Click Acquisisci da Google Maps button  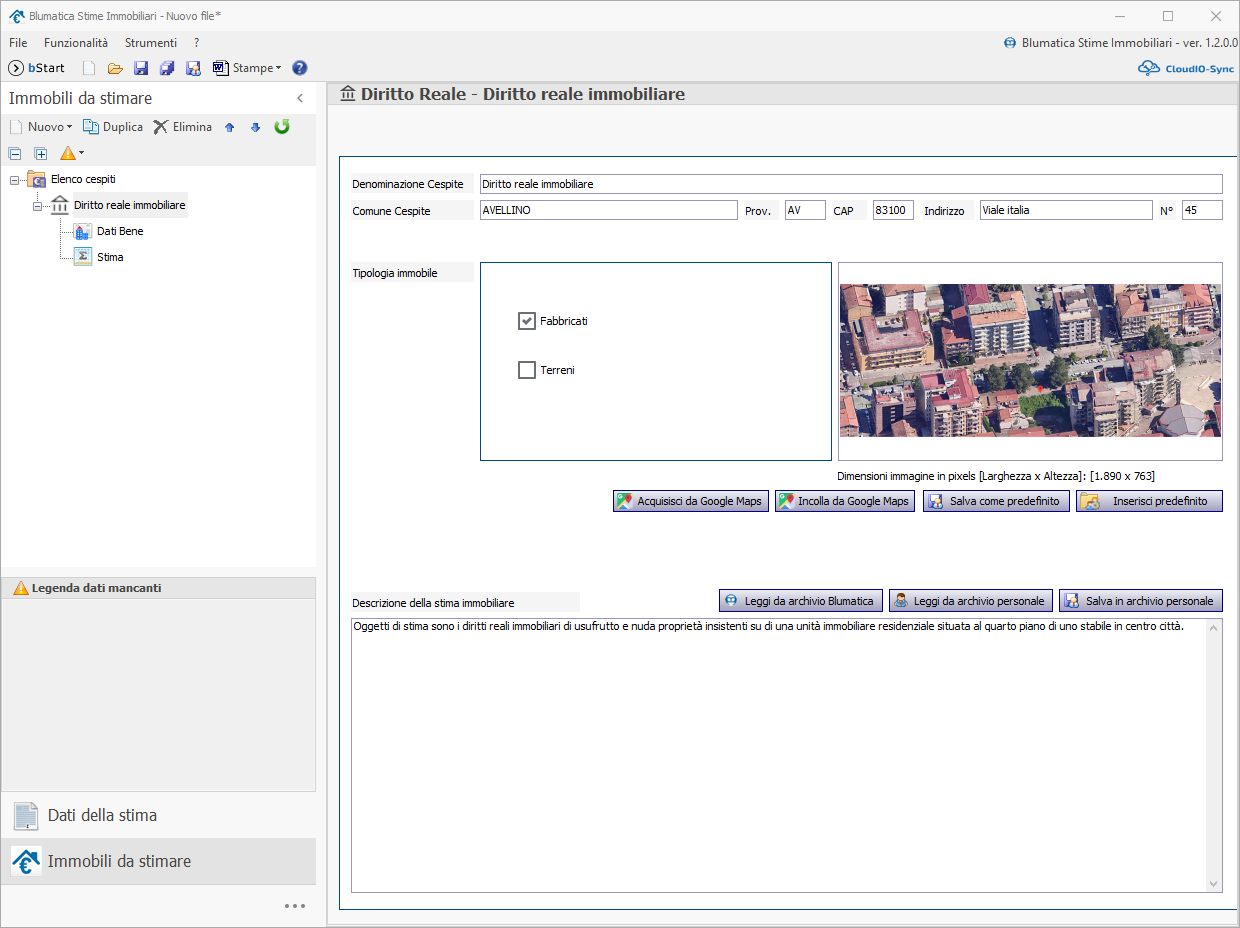coord(691,501)
